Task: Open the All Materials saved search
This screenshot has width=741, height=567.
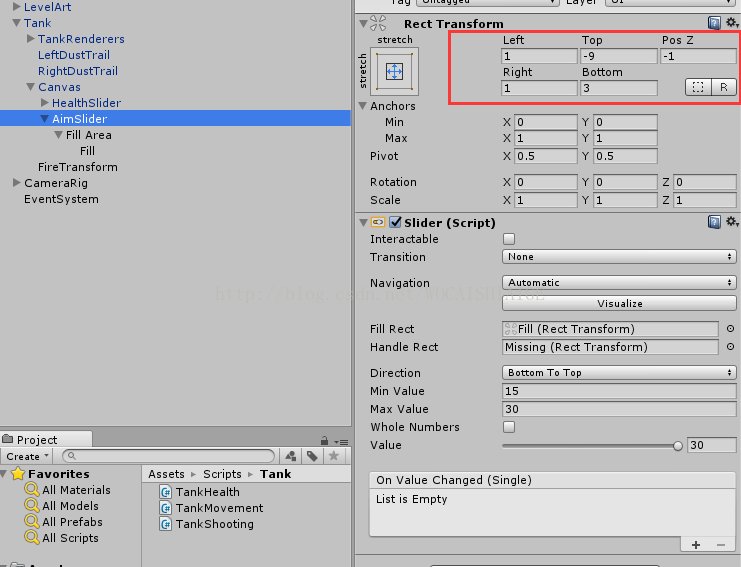Action: point(68,490)
